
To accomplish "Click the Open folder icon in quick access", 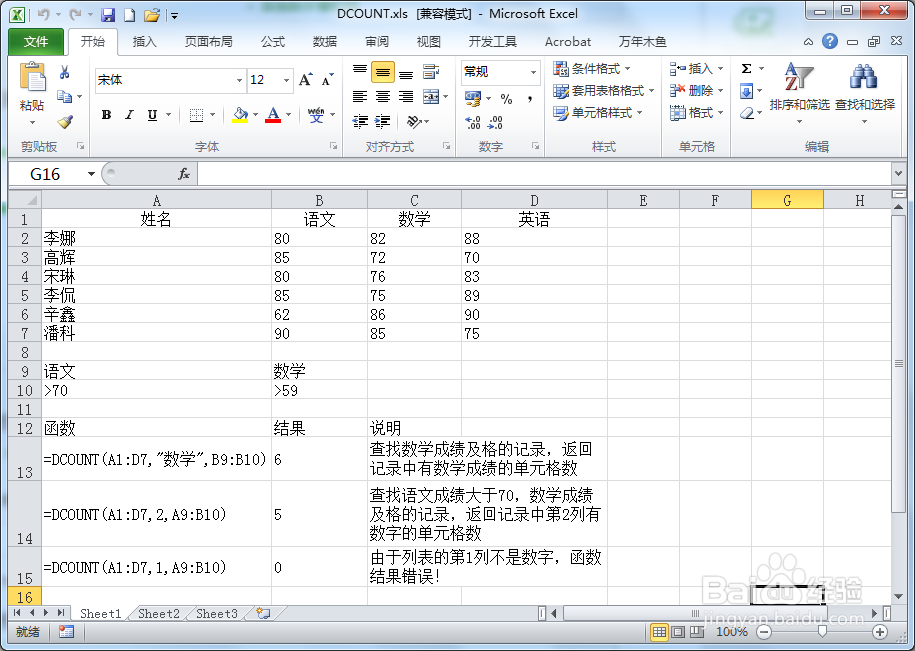I will (x=152, y=15).
